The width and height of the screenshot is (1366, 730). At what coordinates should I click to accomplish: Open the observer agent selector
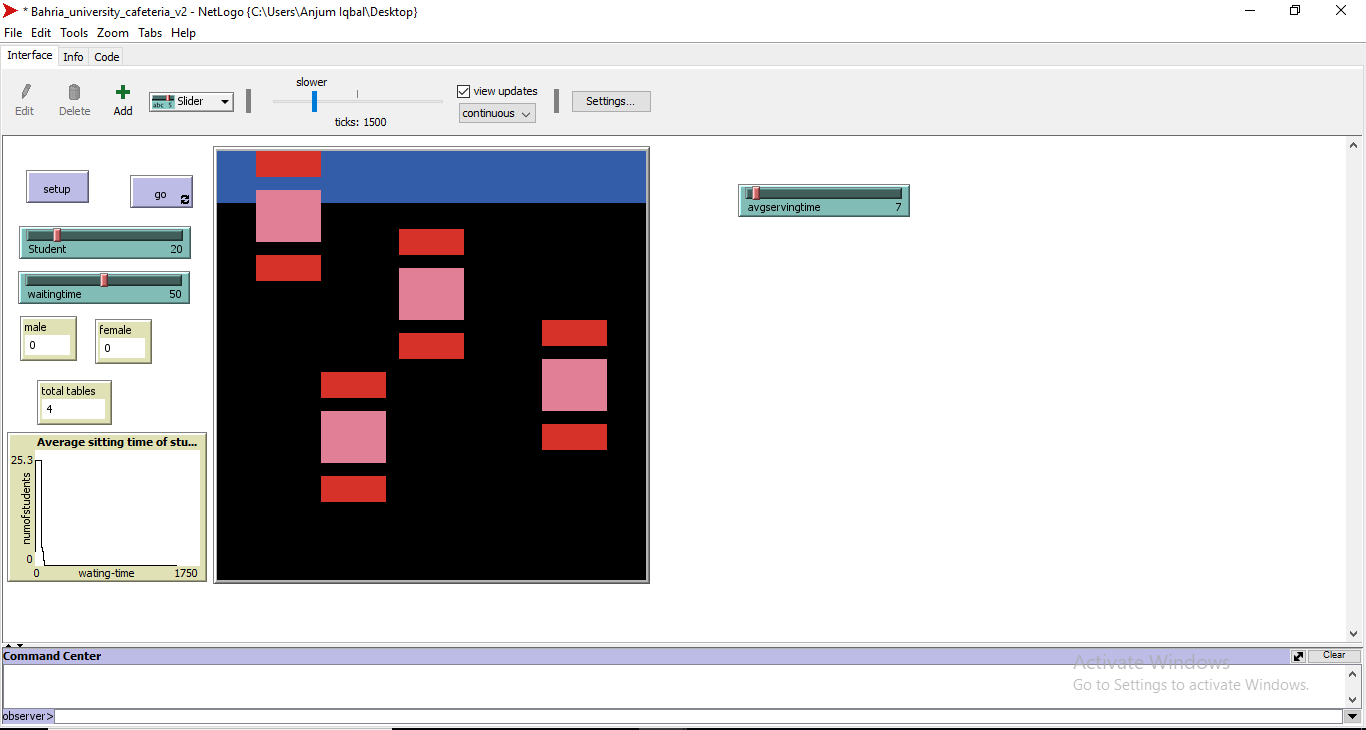[27, 717]
